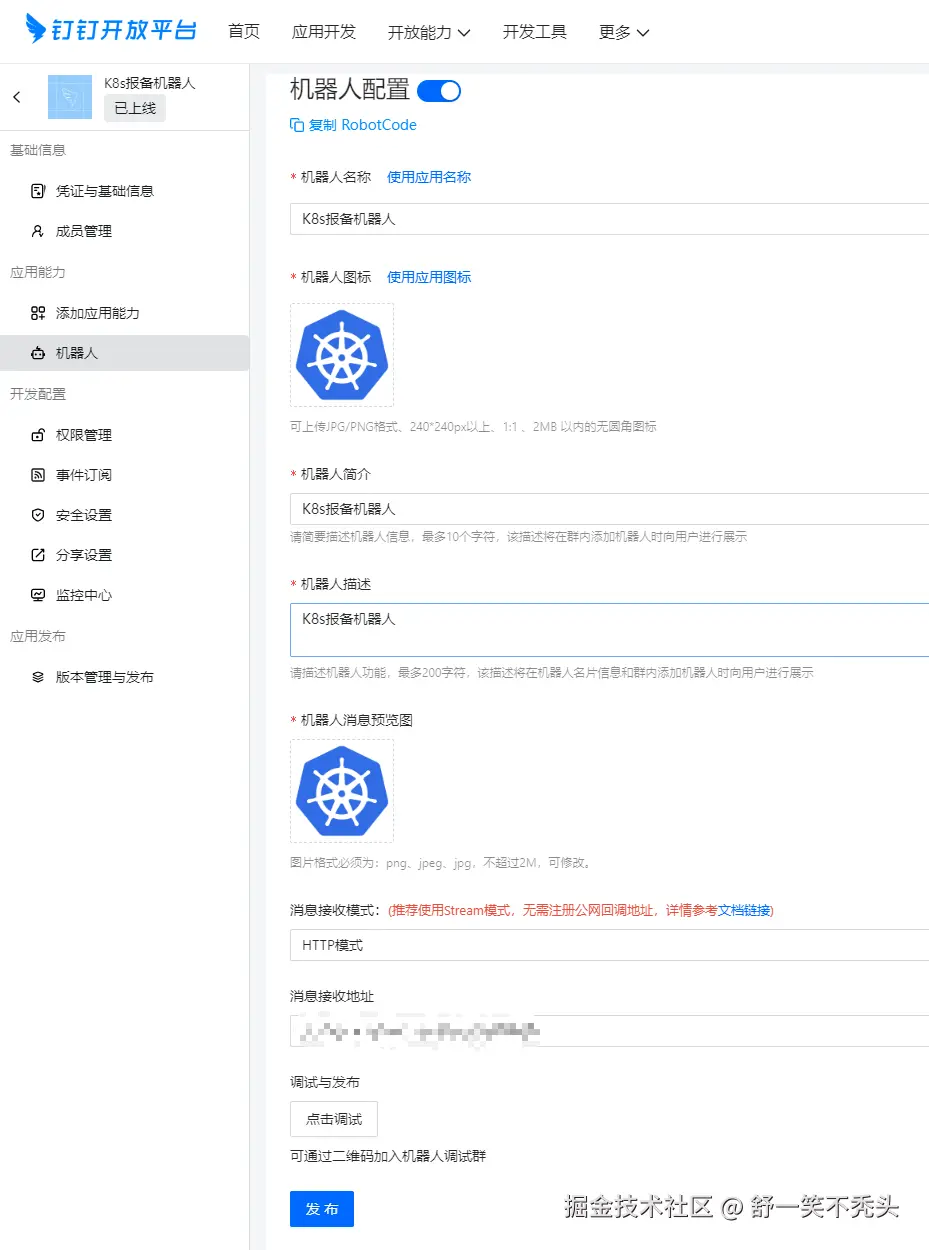
Task: Open the 开发工具 nav tab
Action: [535, 32]
